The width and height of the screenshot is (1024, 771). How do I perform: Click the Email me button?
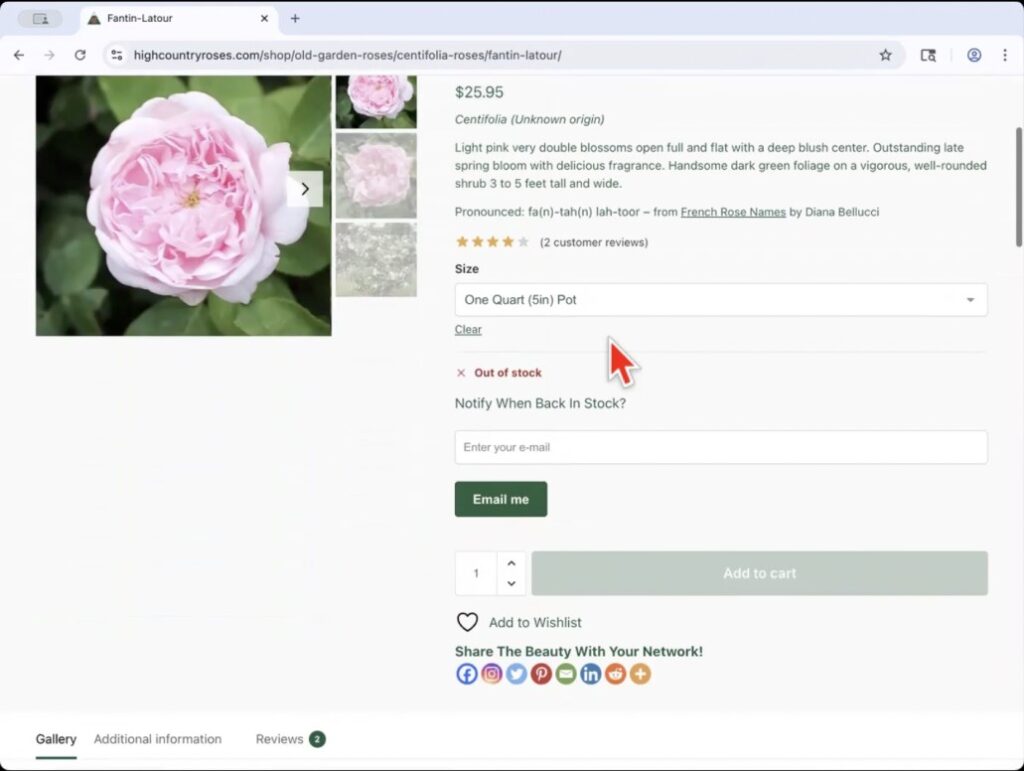(x=501, y=499)
